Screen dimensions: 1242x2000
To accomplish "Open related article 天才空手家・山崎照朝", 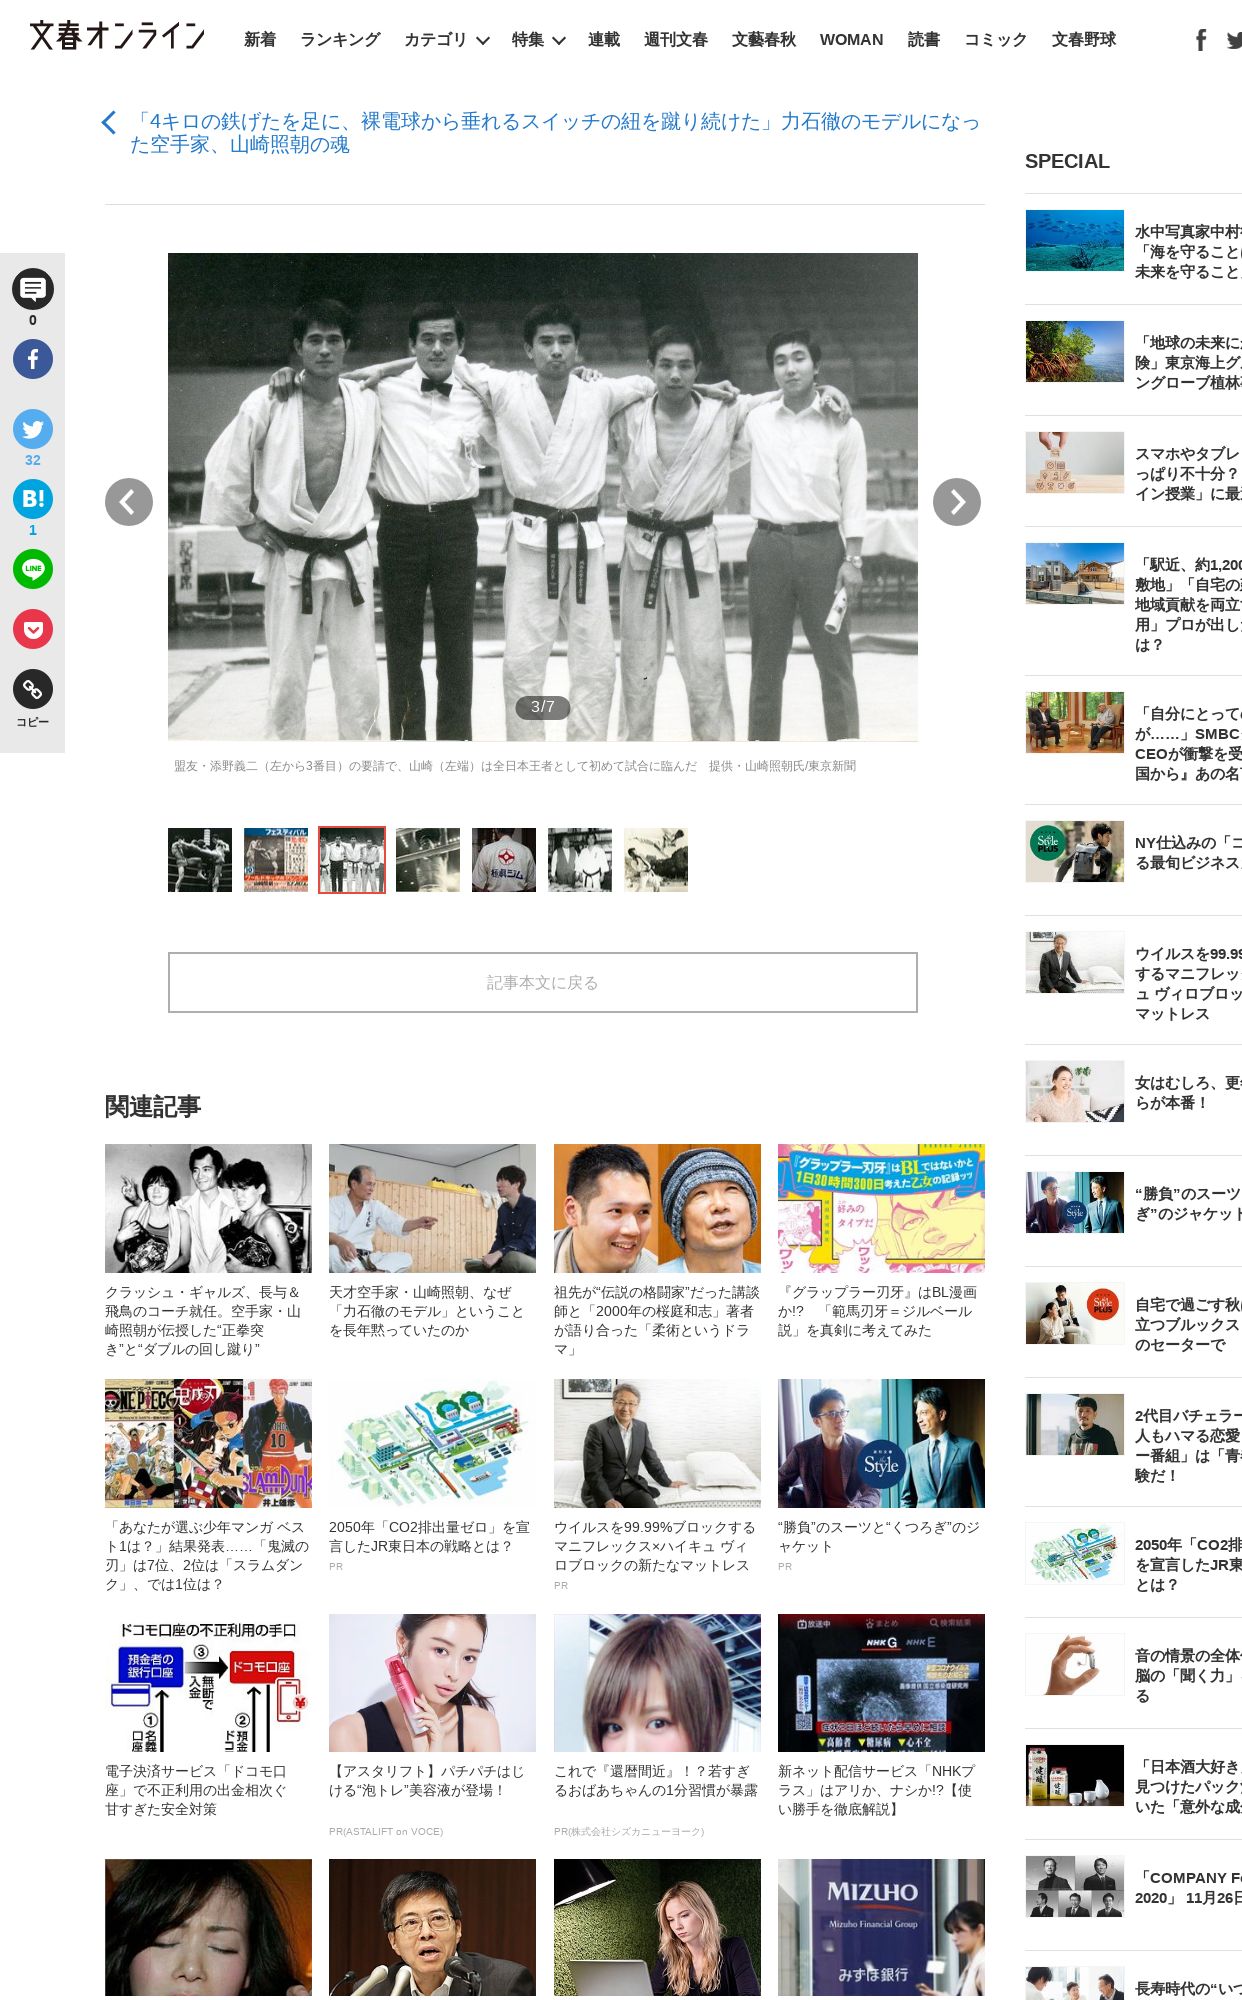I will [432, 1242].
